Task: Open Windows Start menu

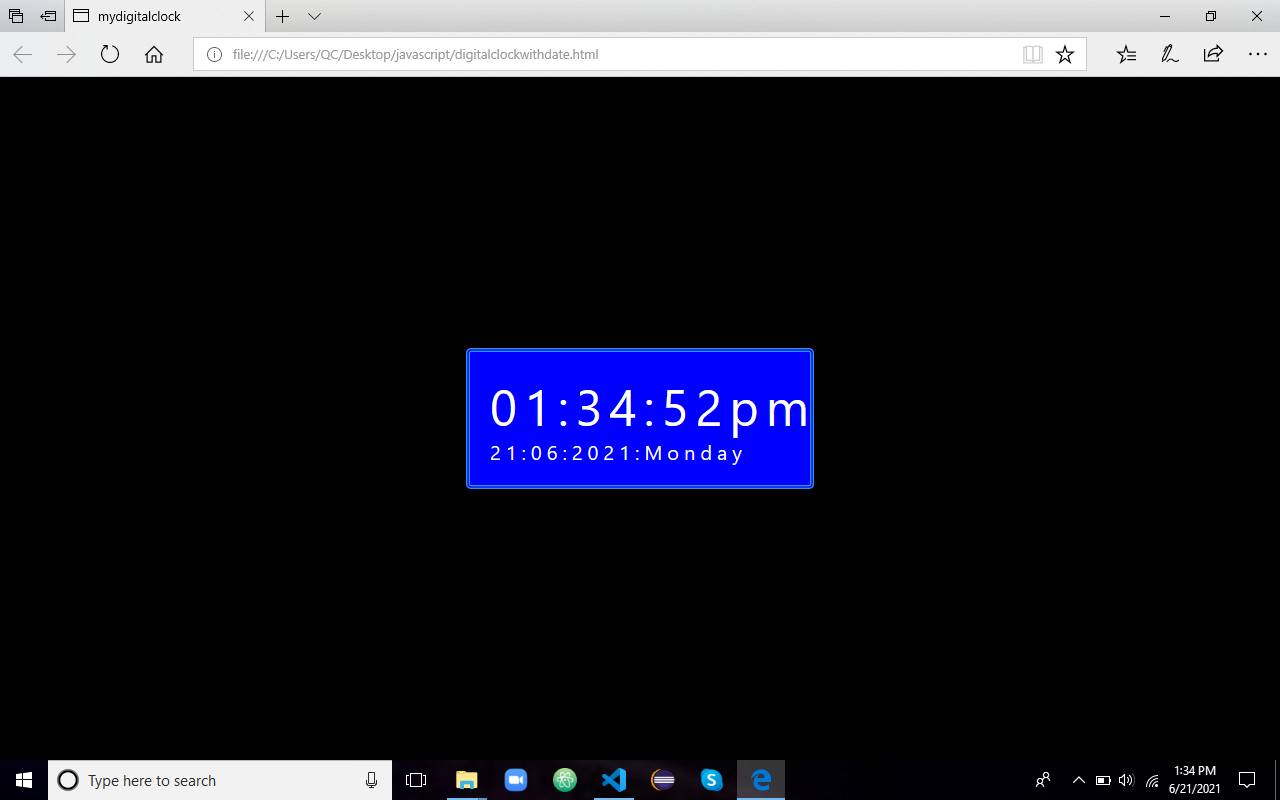Action: click(x=24, y=780)
